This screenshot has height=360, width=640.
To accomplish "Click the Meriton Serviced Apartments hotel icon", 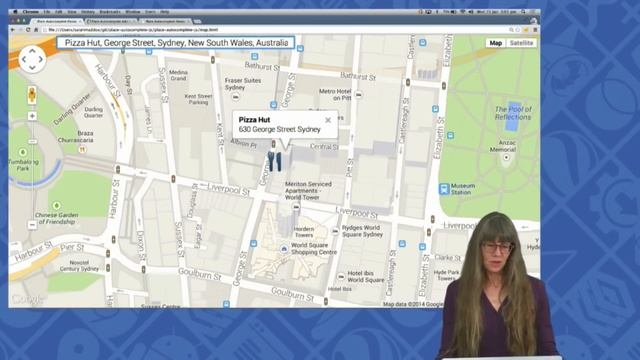I will tap(296, 207).
